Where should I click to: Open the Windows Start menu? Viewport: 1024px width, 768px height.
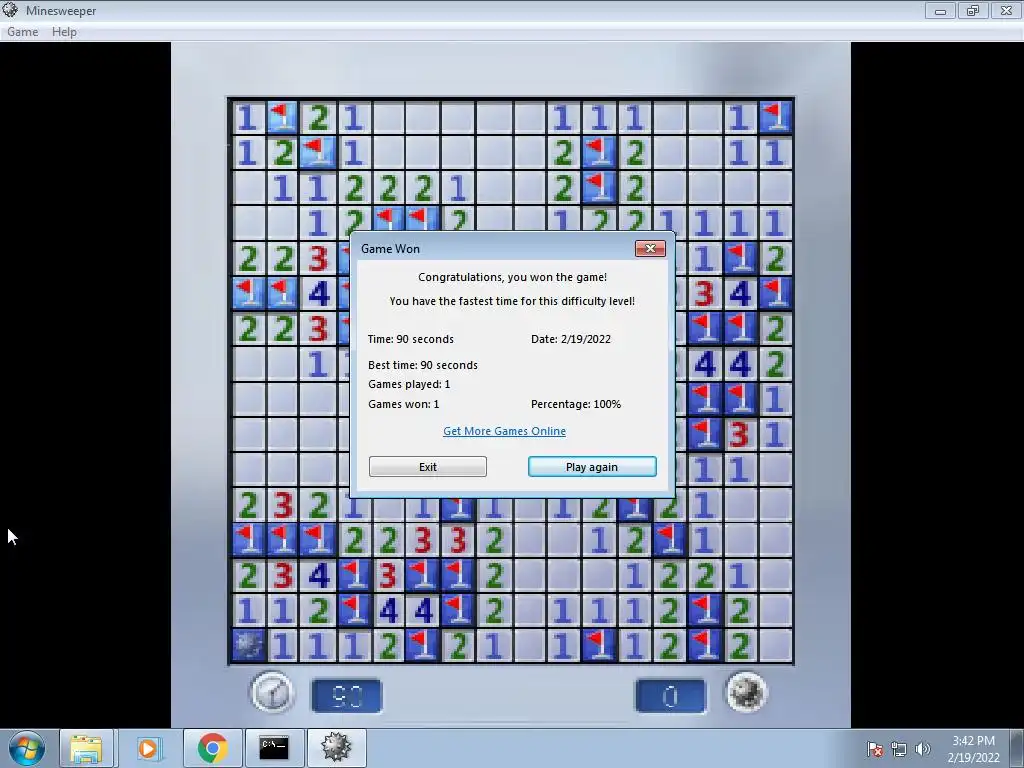pyautogui.click(x=27, y=748)
